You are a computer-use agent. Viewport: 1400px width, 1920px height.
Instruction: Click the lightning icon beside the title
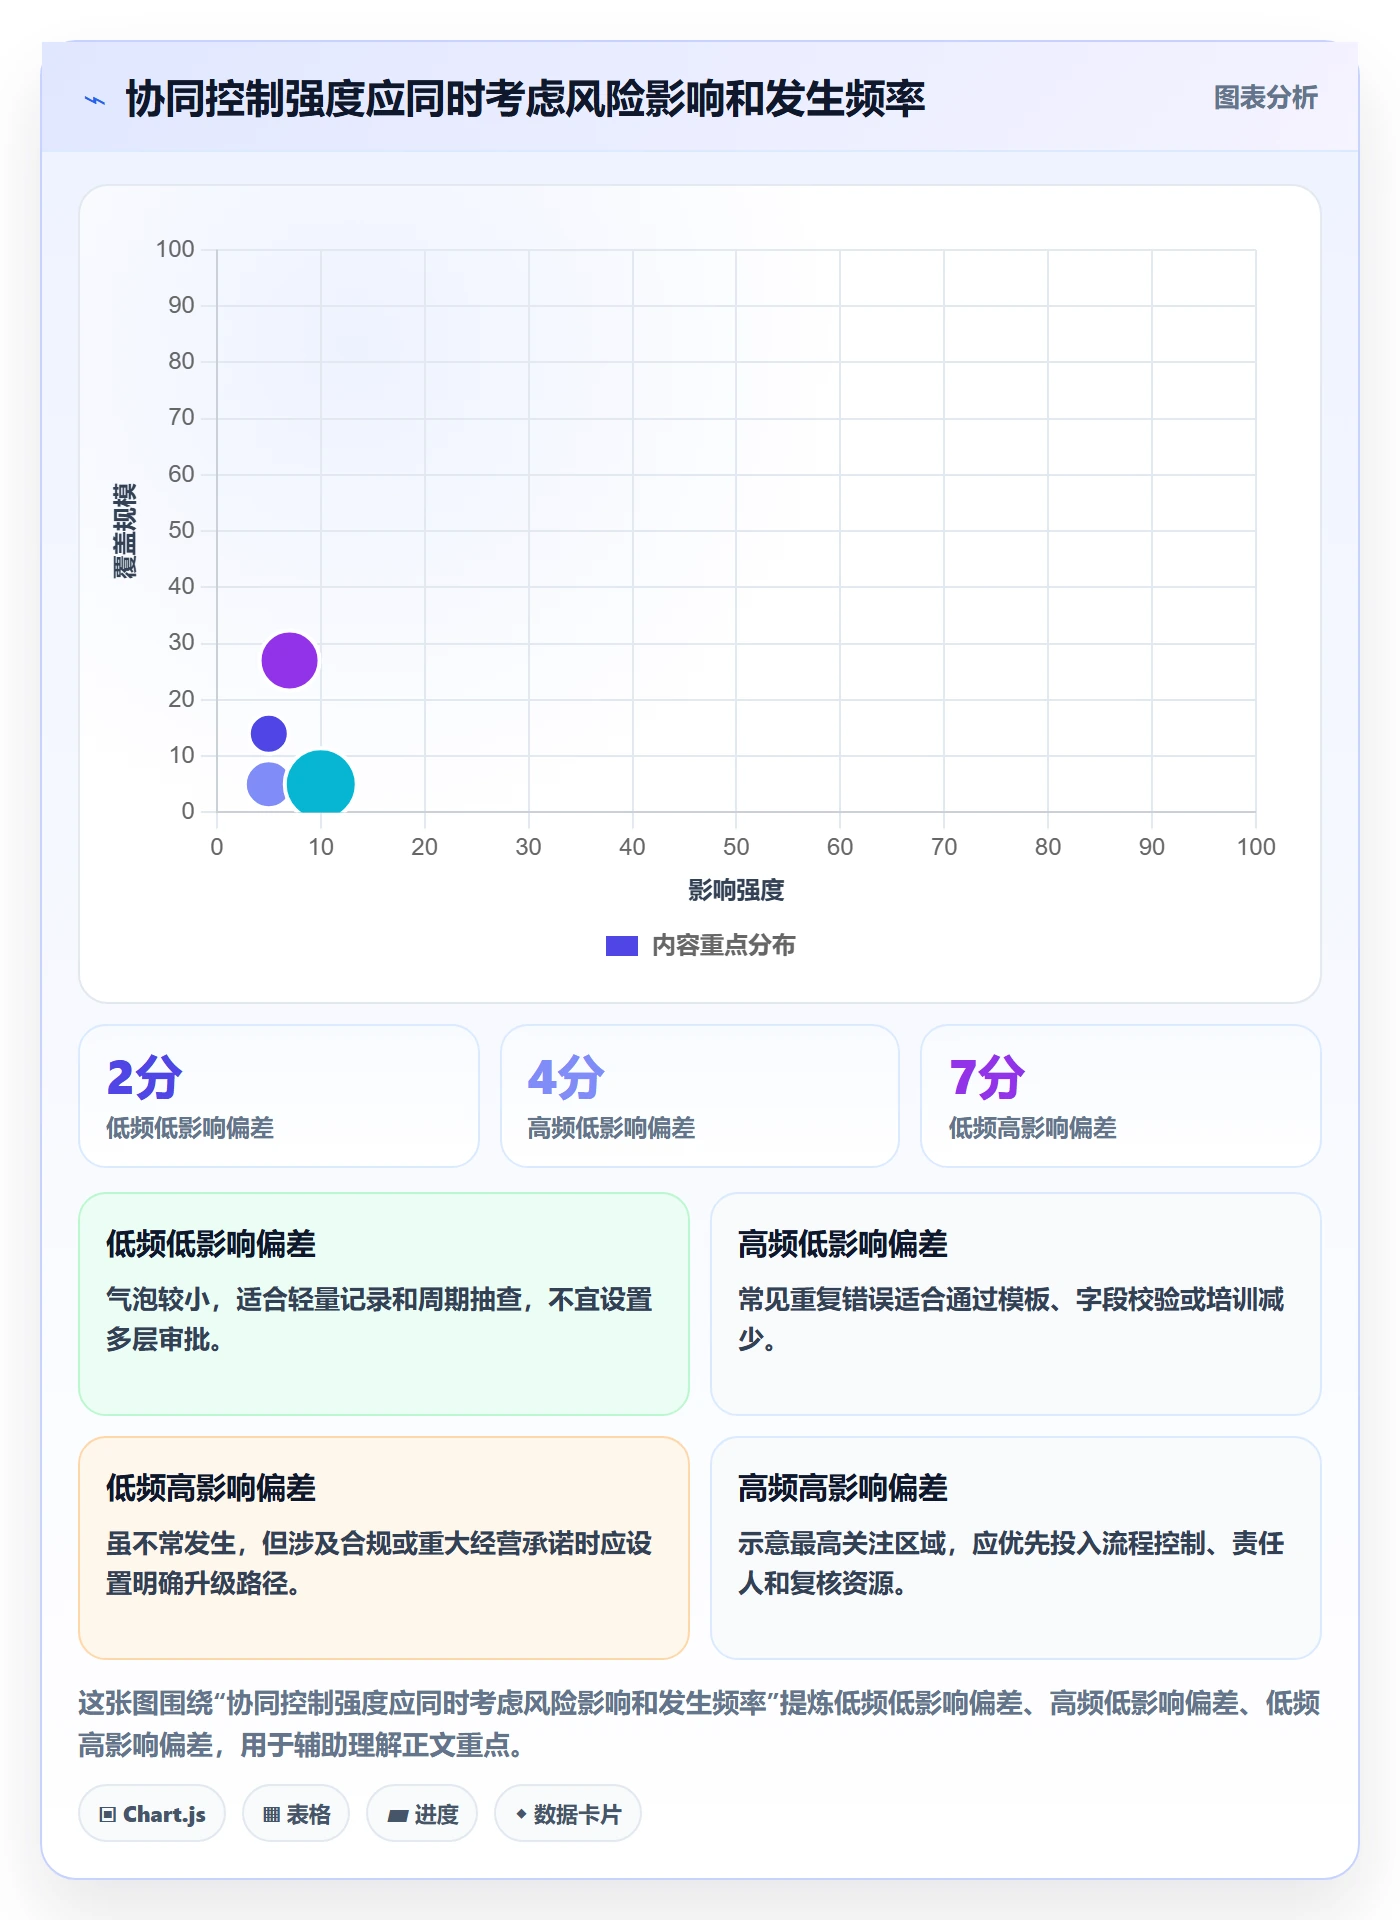coord(95,100)
